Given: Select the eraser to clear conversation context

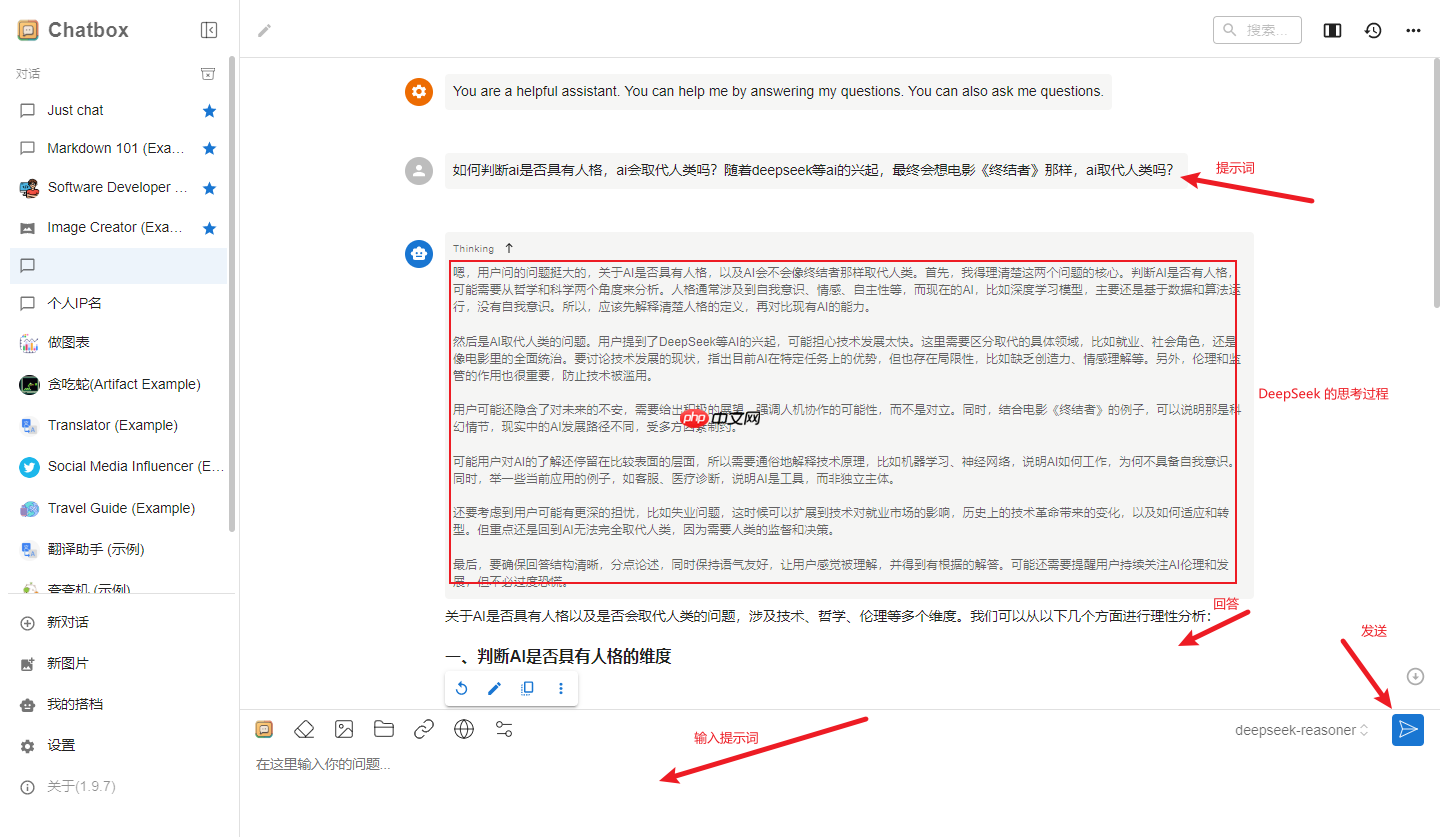Looking at the screenshot, I should pyautogui.click(x=304, y=729).
